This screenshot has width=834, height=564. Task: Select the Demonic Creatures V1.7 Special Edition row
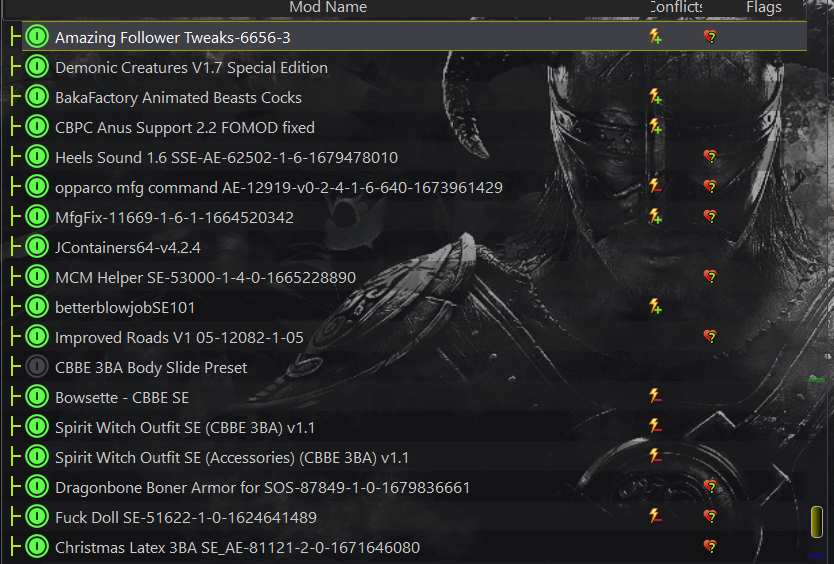(414, 67)
